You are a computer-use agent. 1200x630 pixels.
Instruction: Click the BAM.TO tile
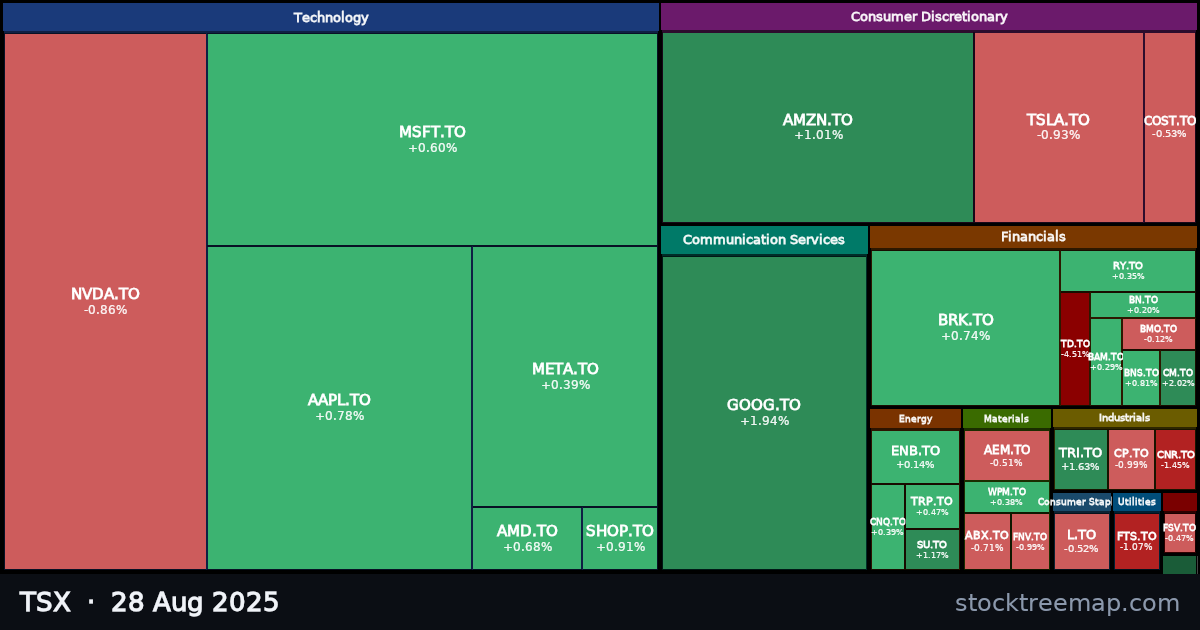pyautogui.click(x=1106, y=362)
